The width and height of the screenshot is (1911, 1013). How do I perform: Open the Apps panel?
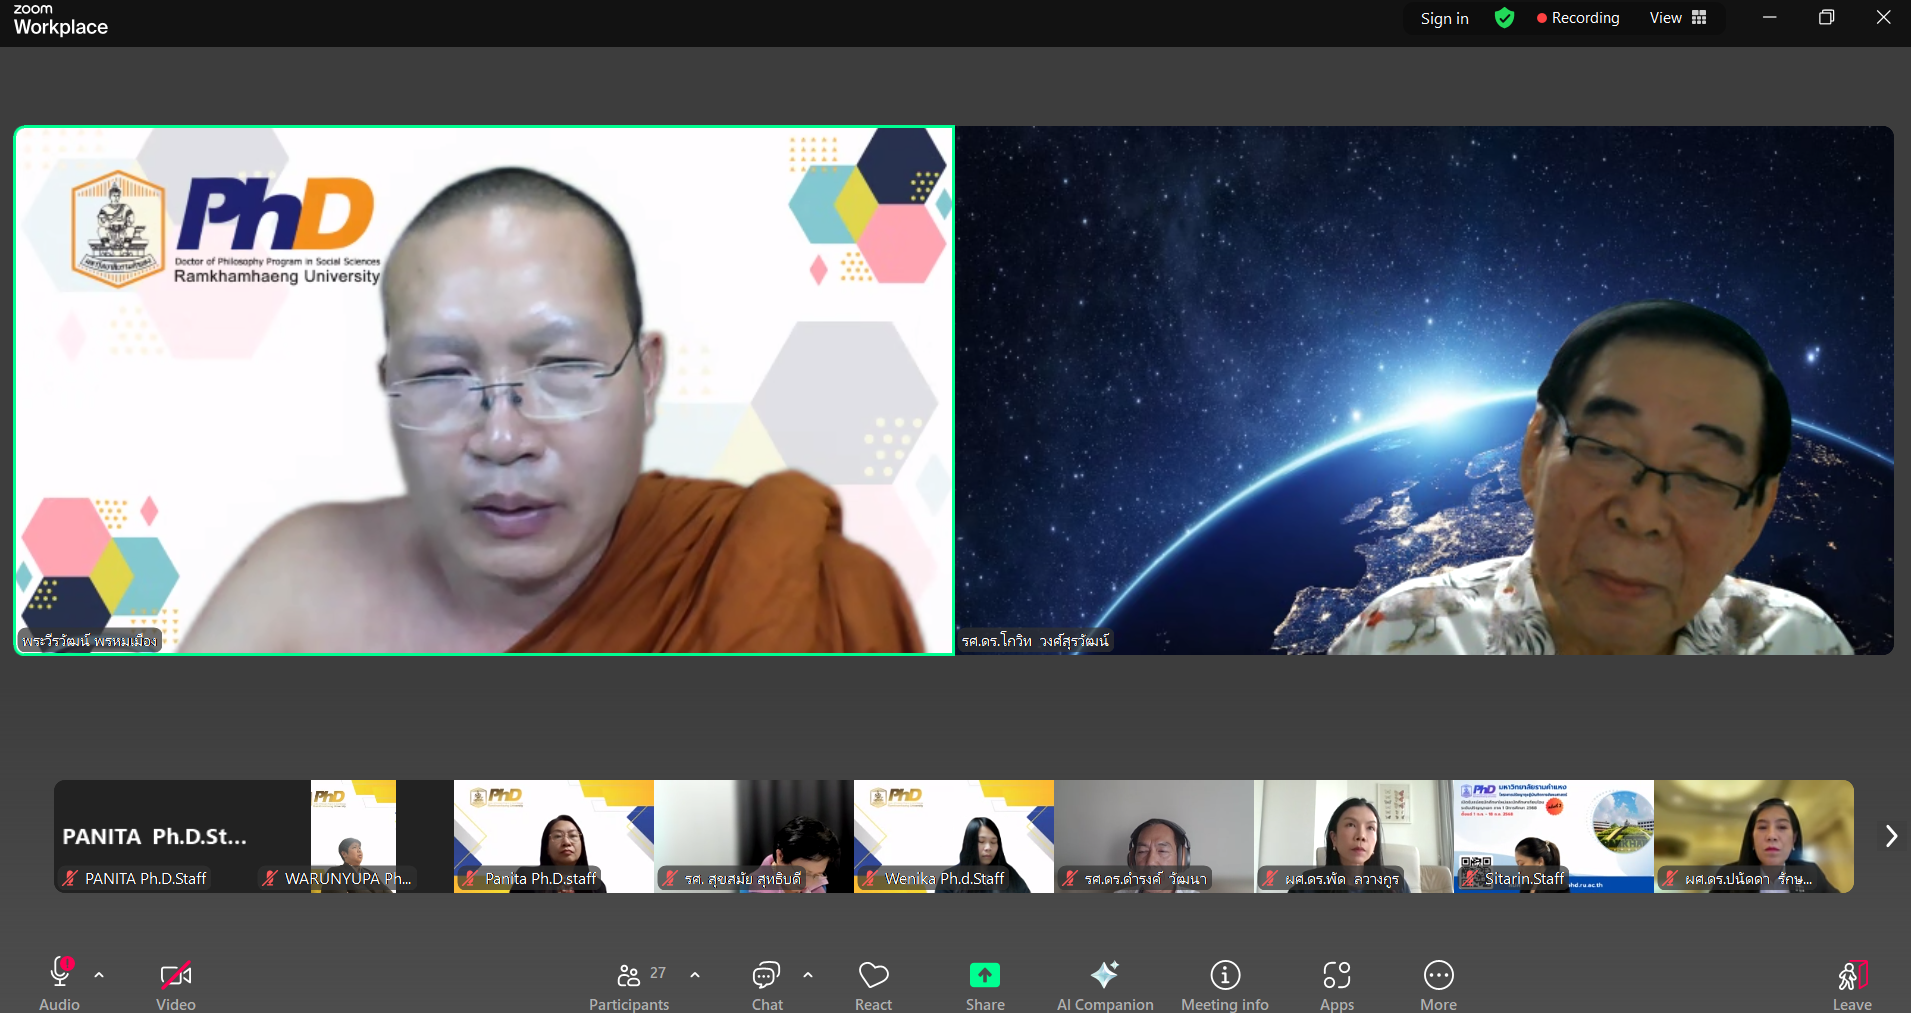pos(1337,984)
